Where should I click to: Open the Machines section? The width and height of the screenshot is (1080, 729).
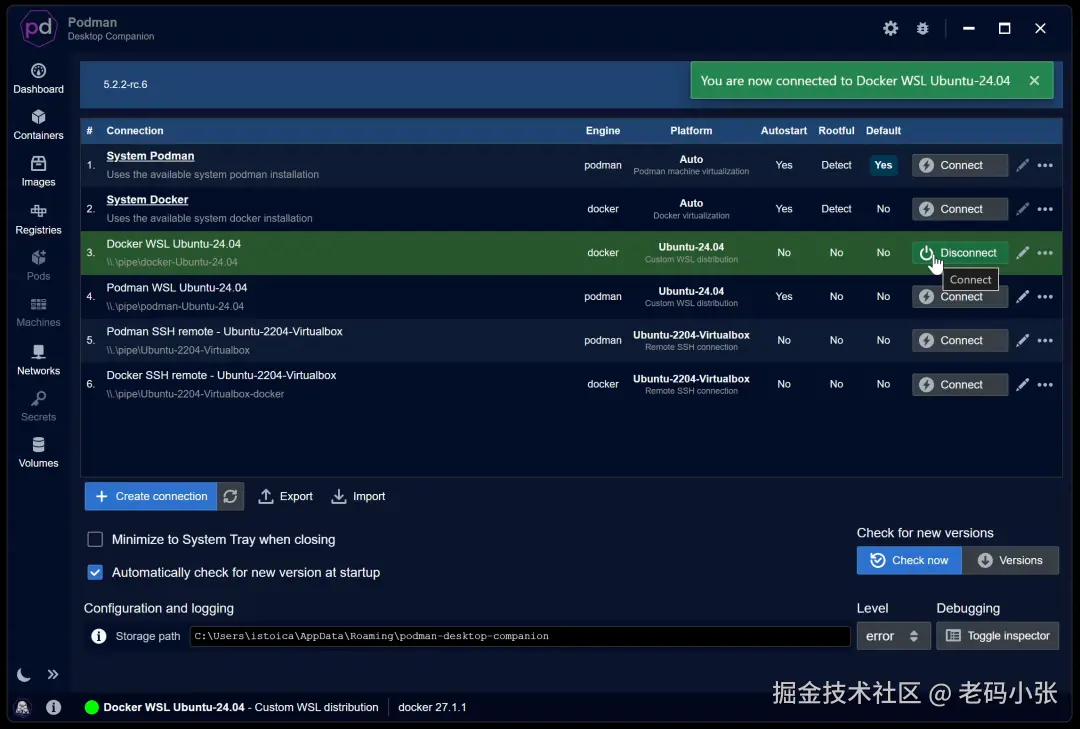[39, 312]
